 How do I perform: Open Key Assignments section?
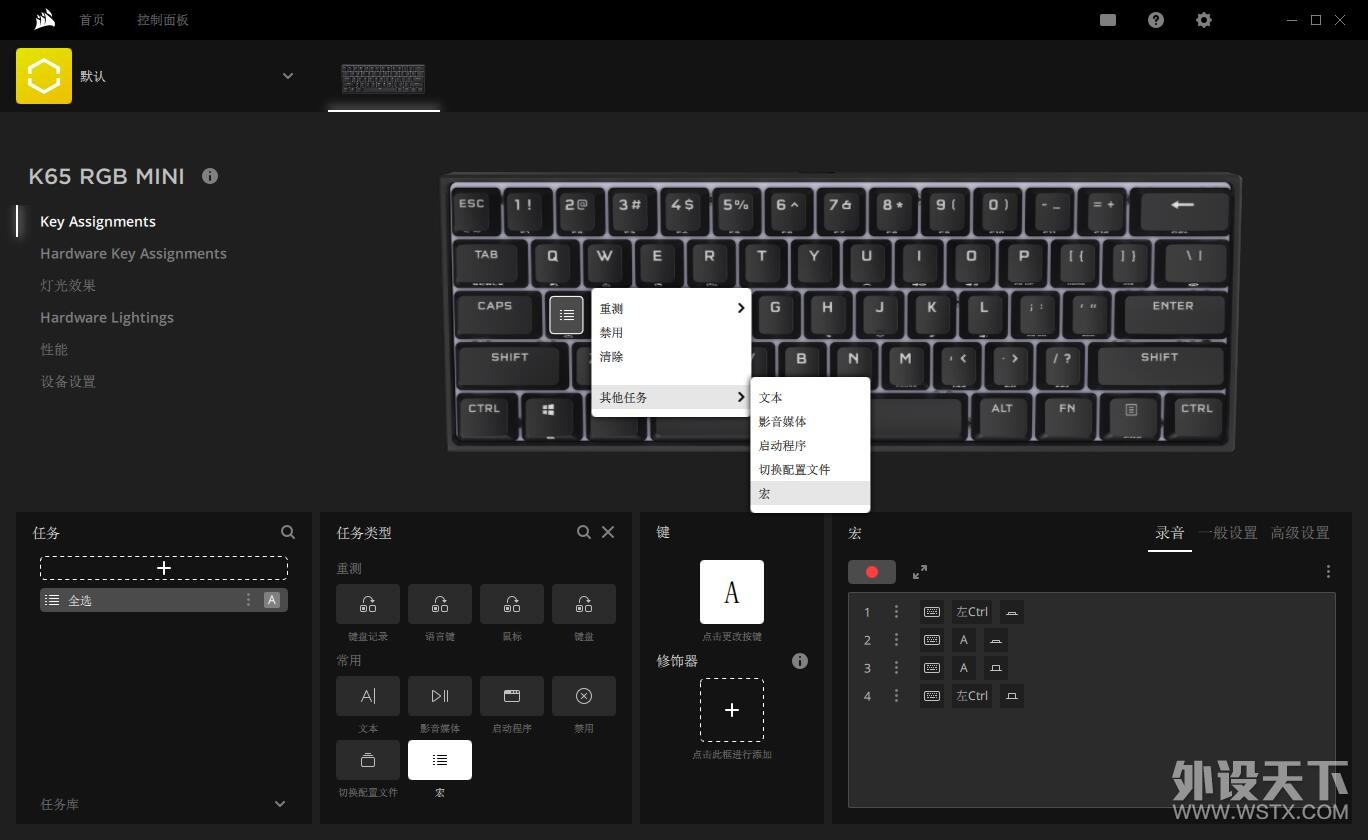click(x=98, y=222)
